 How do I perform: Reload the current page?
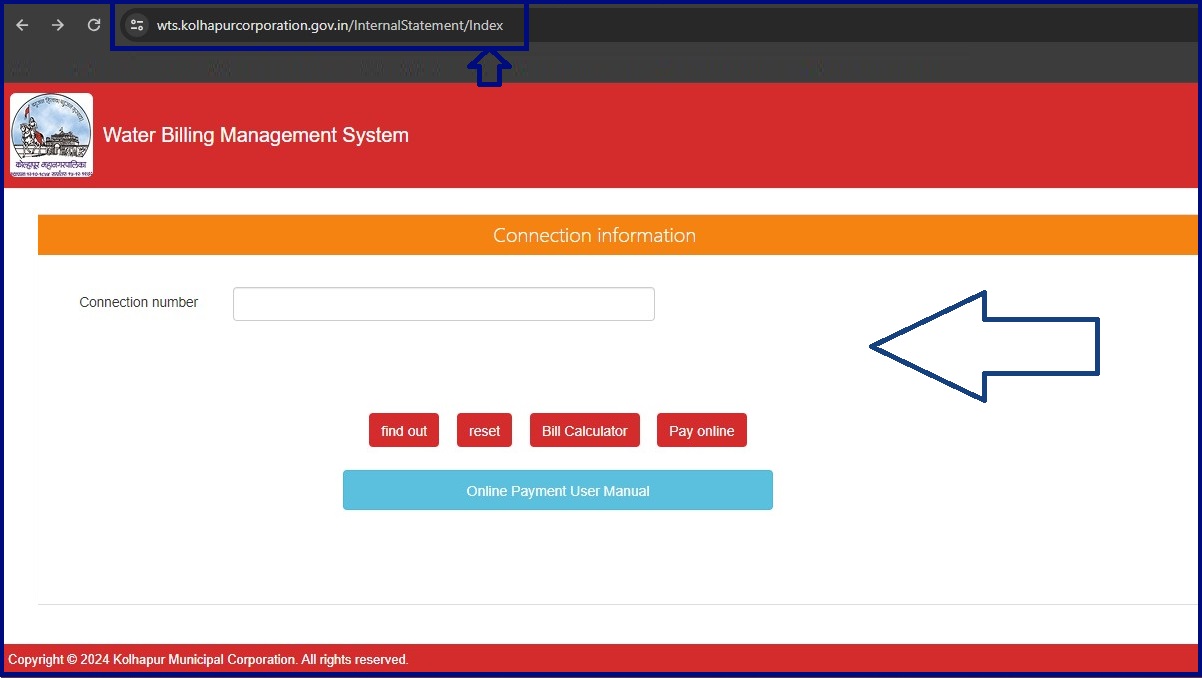click(x=94, y=25)
